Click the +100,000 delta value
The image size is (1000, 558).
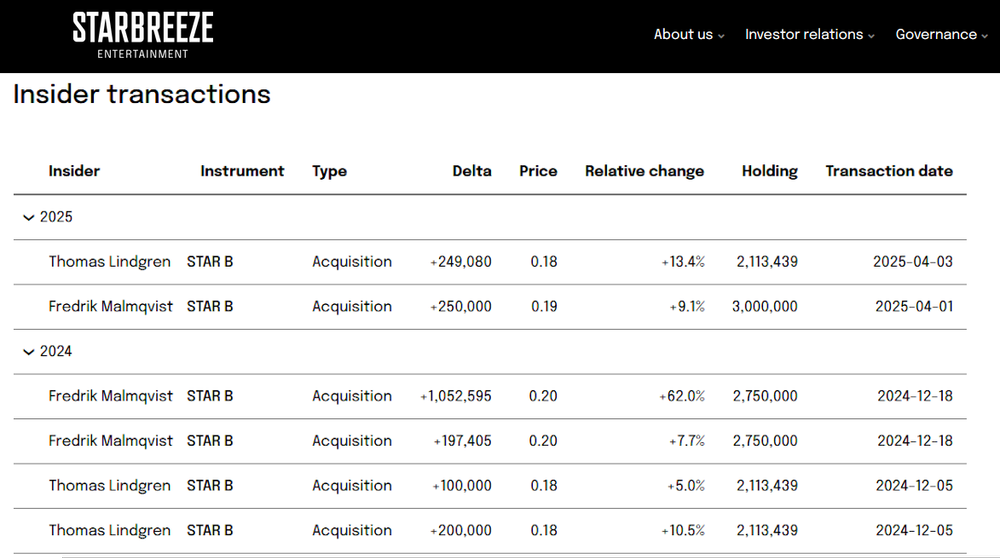pos(462,486)
